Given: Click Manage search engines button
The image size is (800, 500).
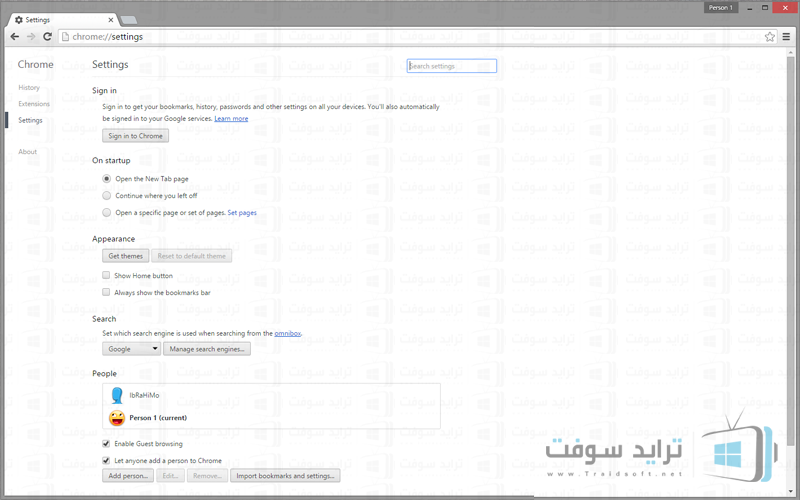Looking at the screenshot, I should tap(207, 349).
